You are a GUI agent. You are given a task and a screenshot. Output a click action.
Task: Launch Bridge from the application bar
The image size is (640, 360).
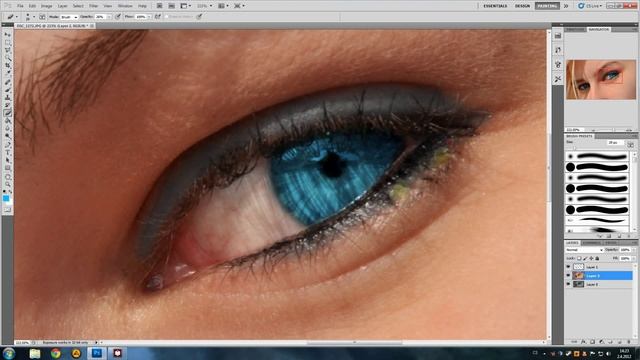point(160,6)
